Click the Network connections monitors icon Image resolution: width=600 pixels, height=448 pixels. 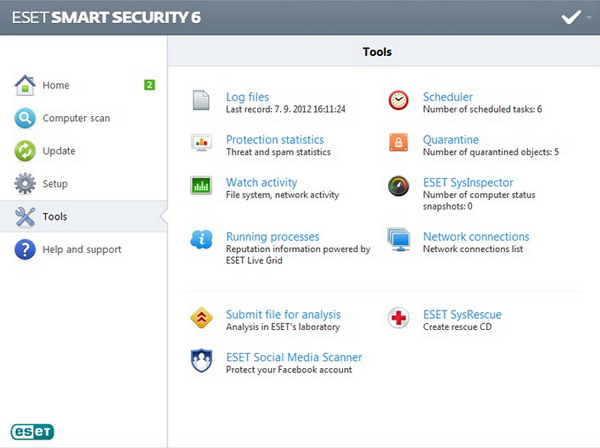[398, 239]
